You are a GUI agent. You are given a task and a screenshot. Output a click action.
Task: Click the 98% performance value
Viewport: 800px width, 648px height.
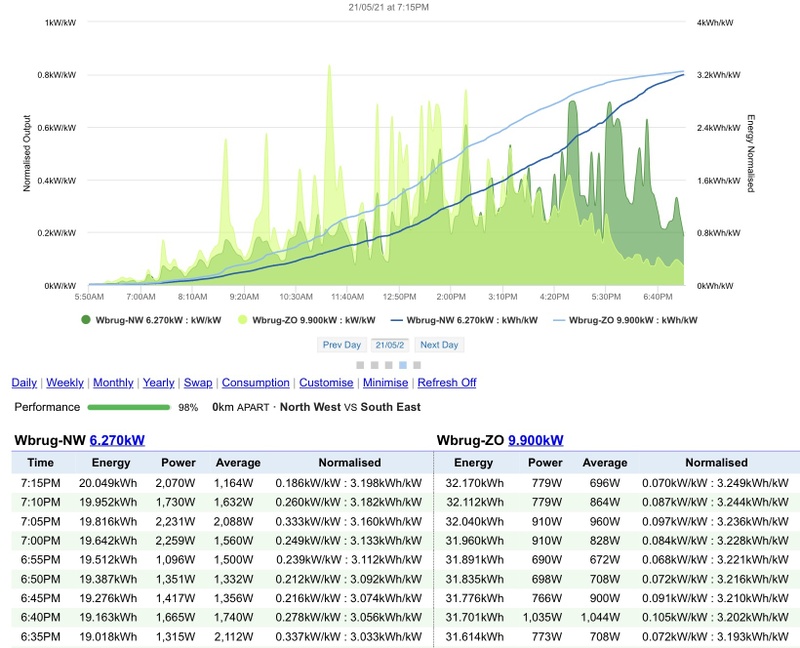(188, 408)
